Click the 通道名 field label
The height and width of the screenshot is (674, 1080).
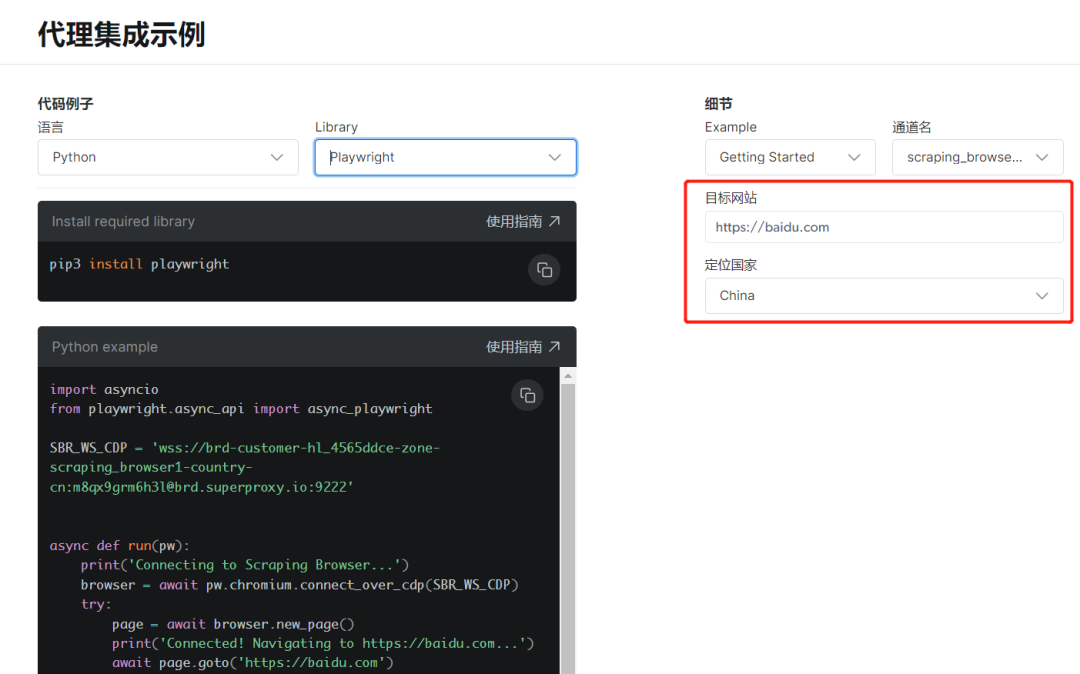[x=911, y=127]
